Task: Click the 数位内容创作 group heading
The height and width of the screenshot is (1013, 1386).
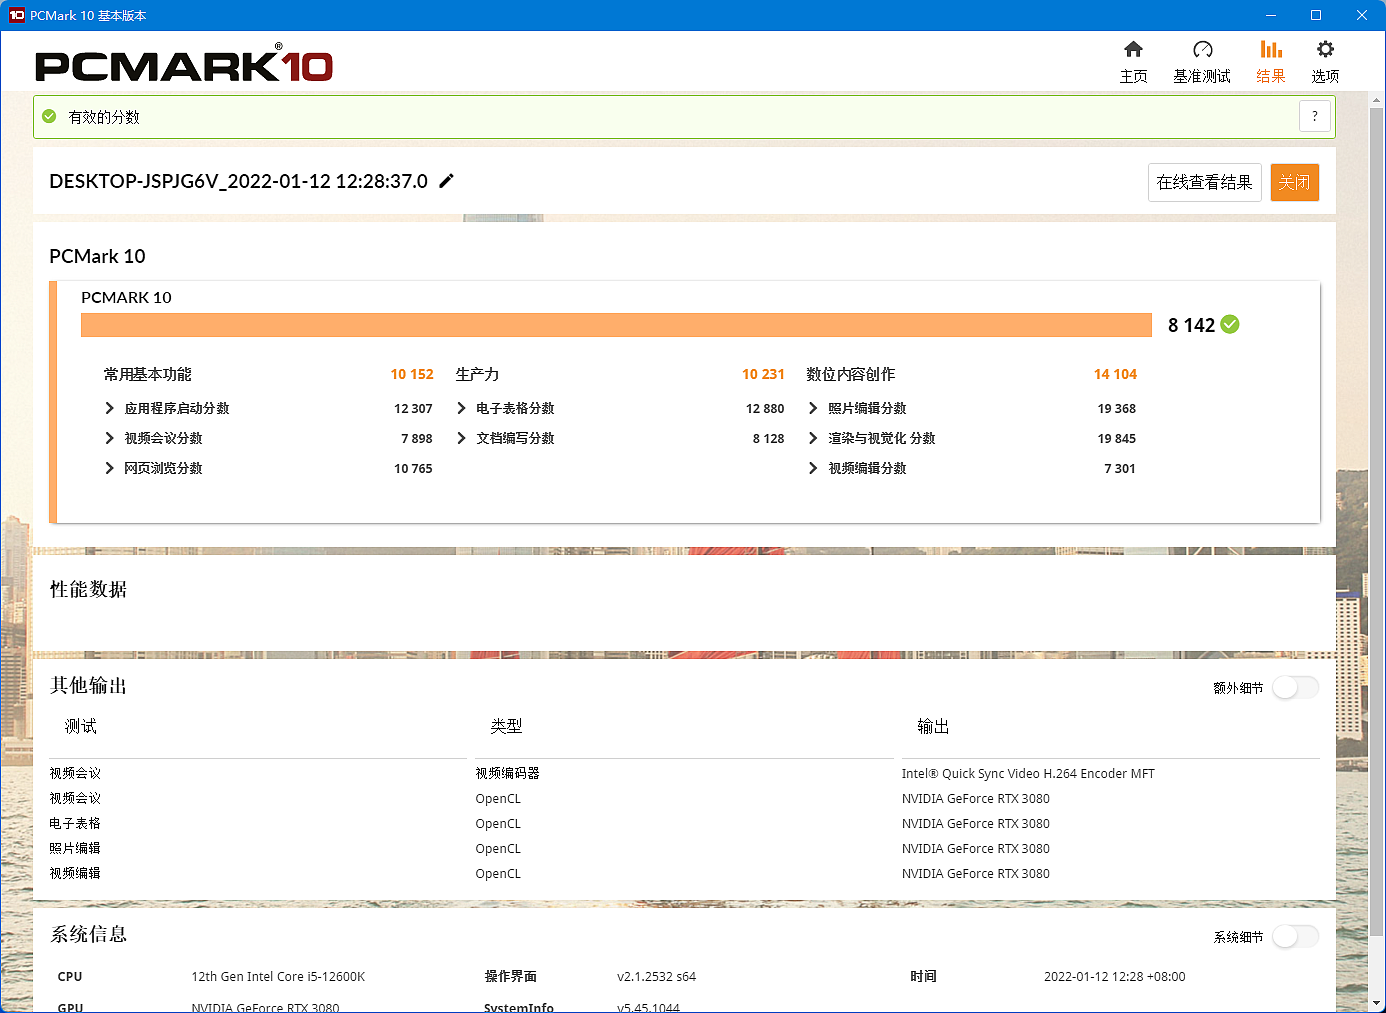Action: (851, 374)
